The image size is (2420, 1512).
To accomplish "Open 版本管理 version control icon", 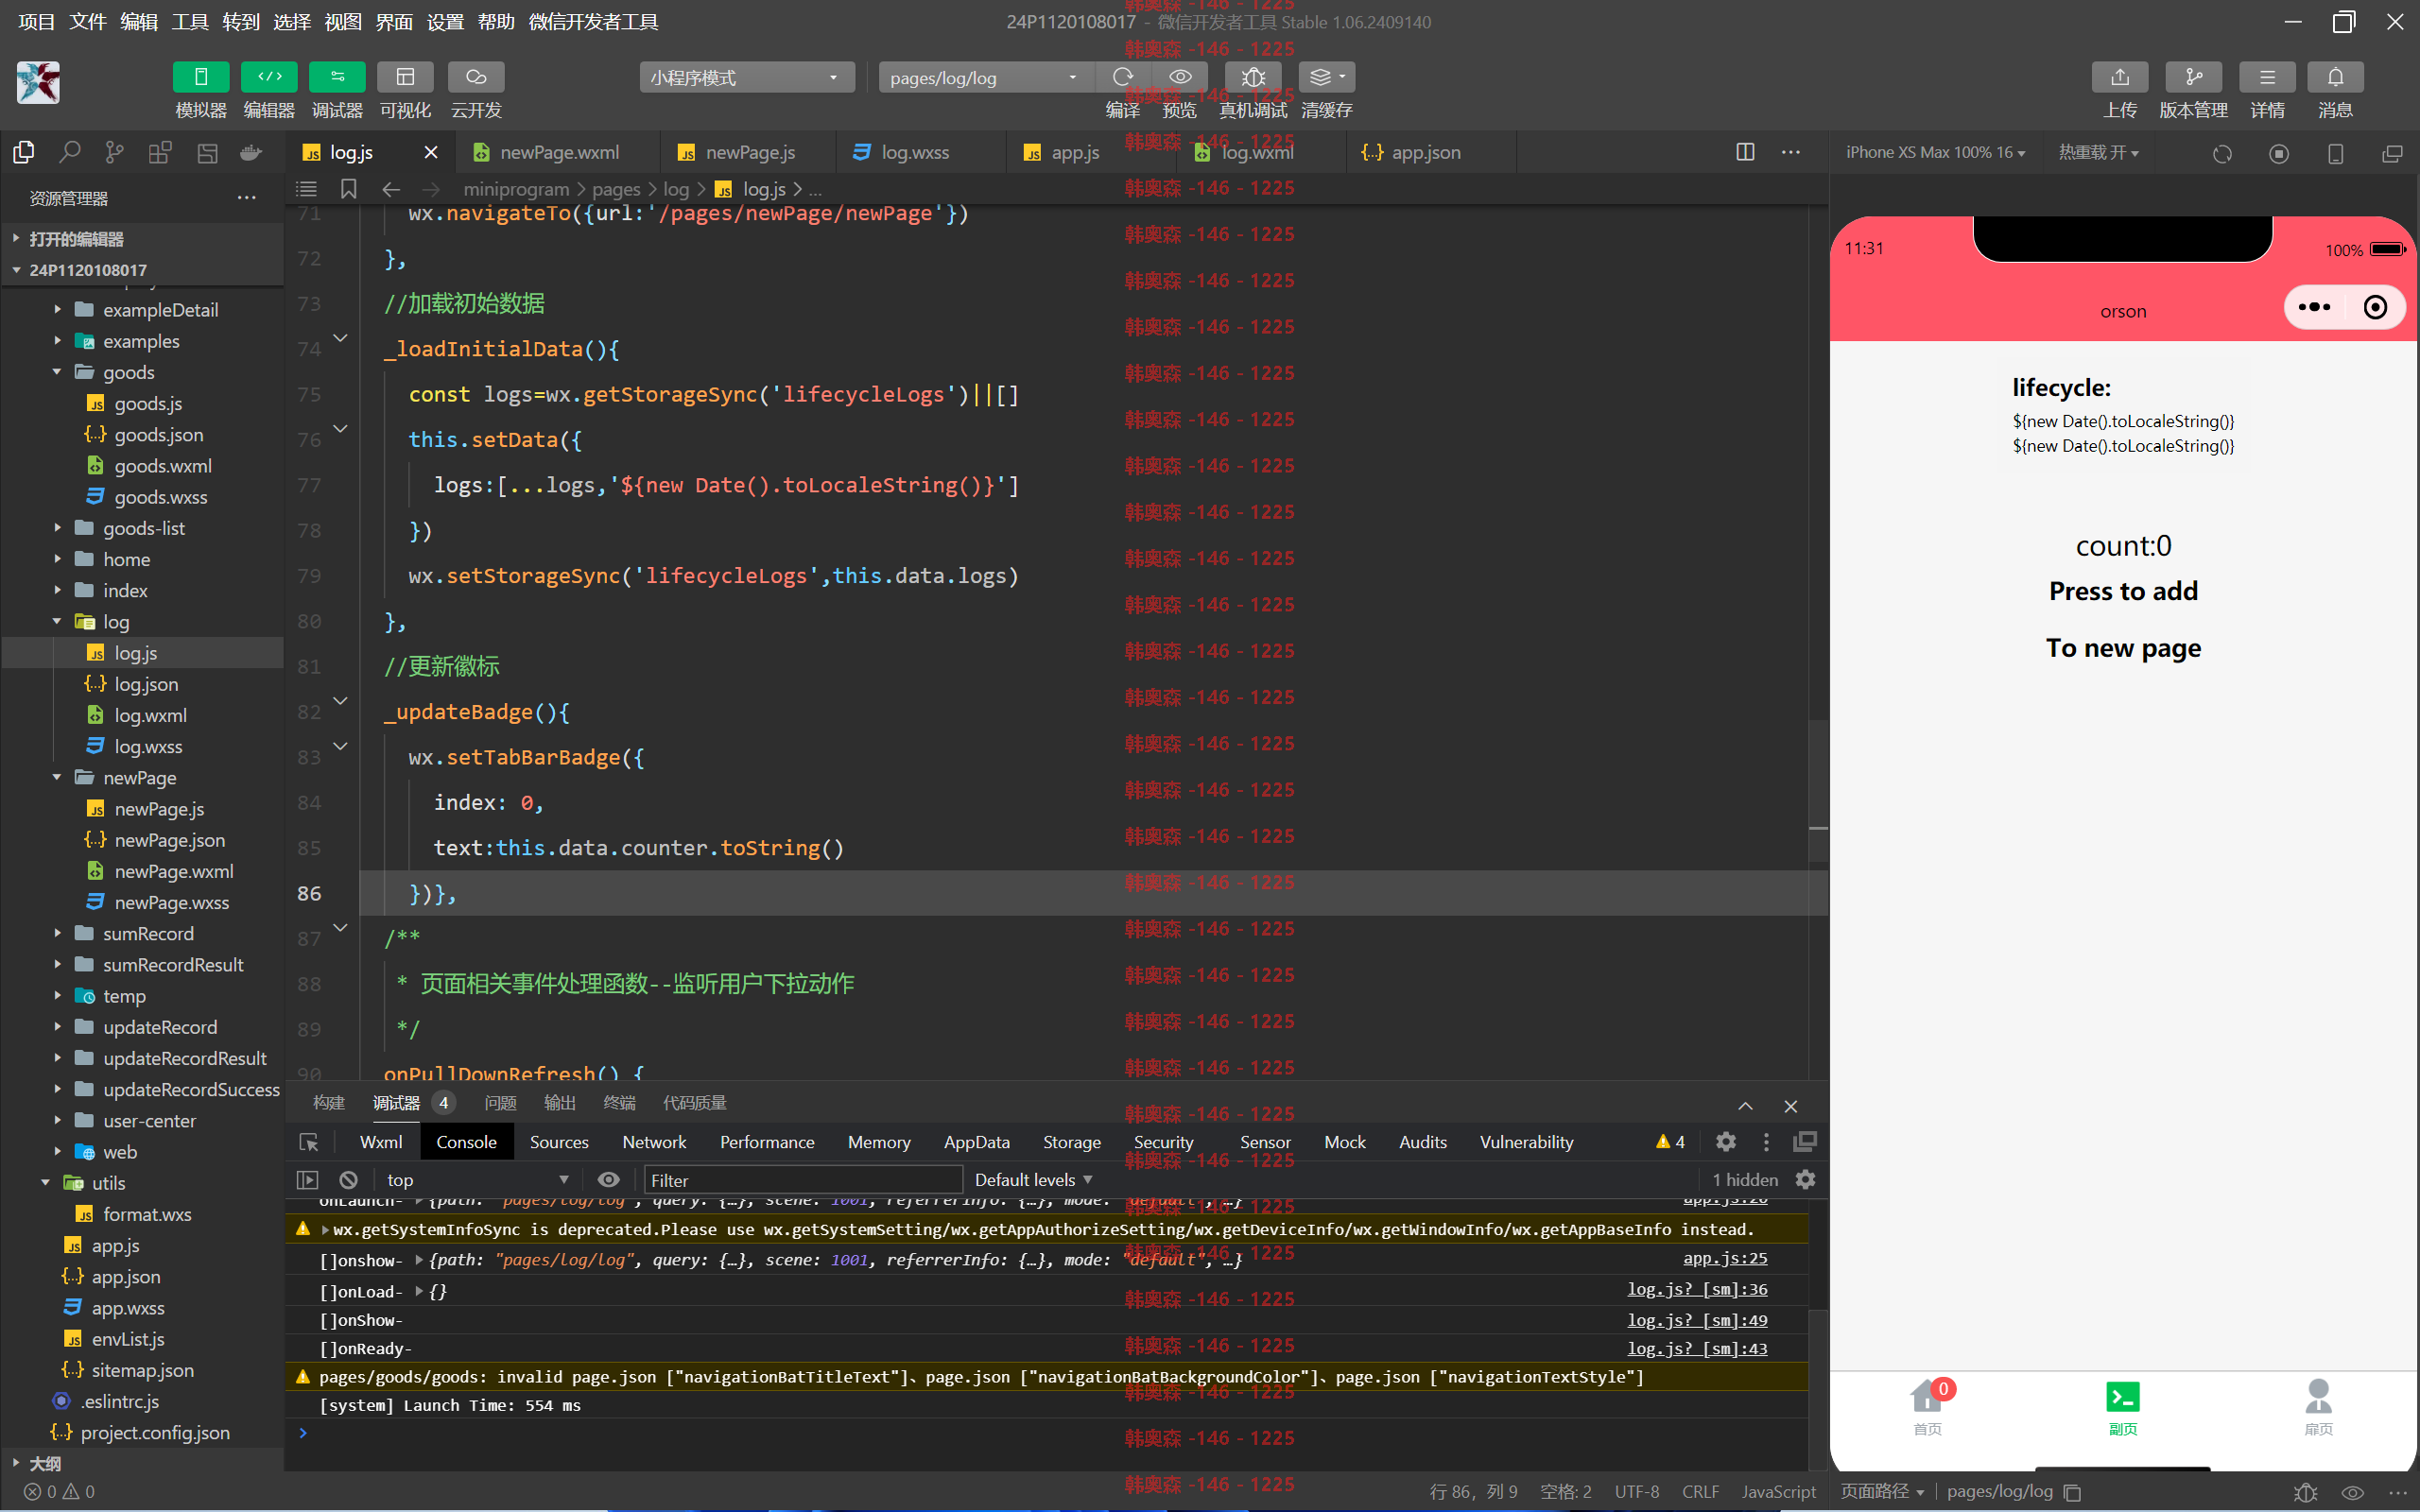I will click(x=2193, y=77).
